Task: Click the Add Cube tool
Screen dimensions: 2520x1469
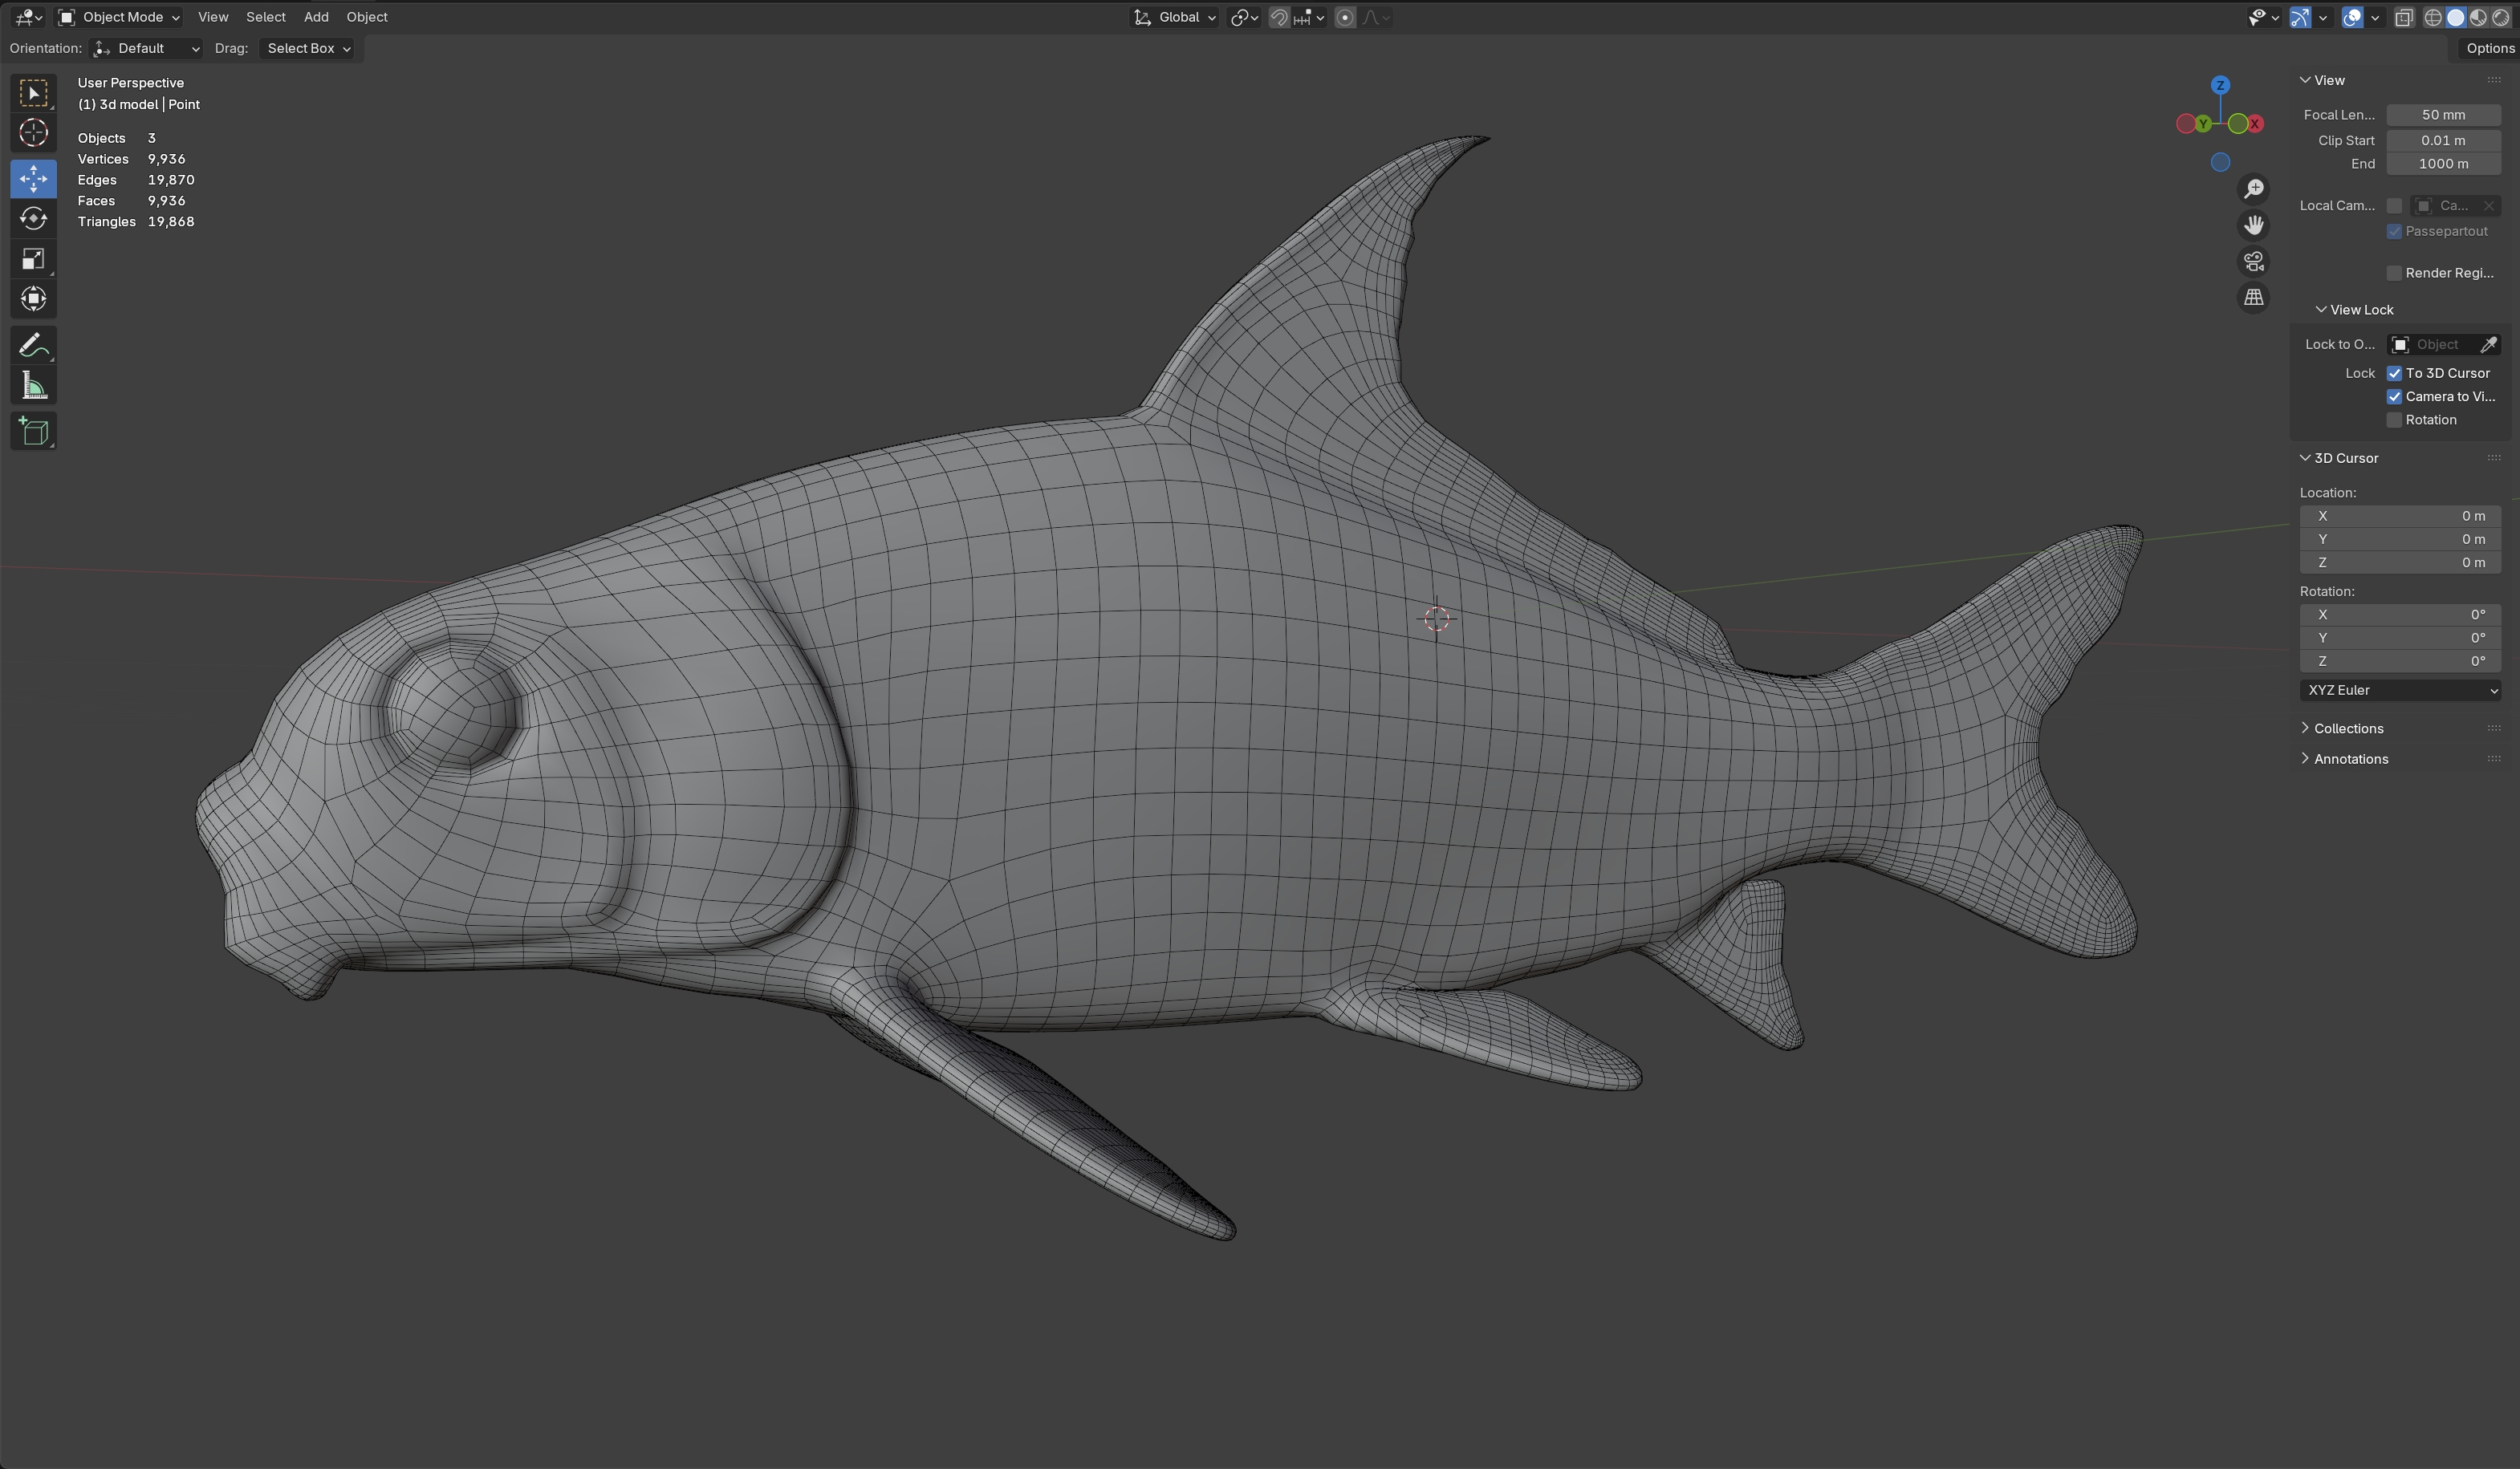Action: pyautogui.click(x=33, y=431)
